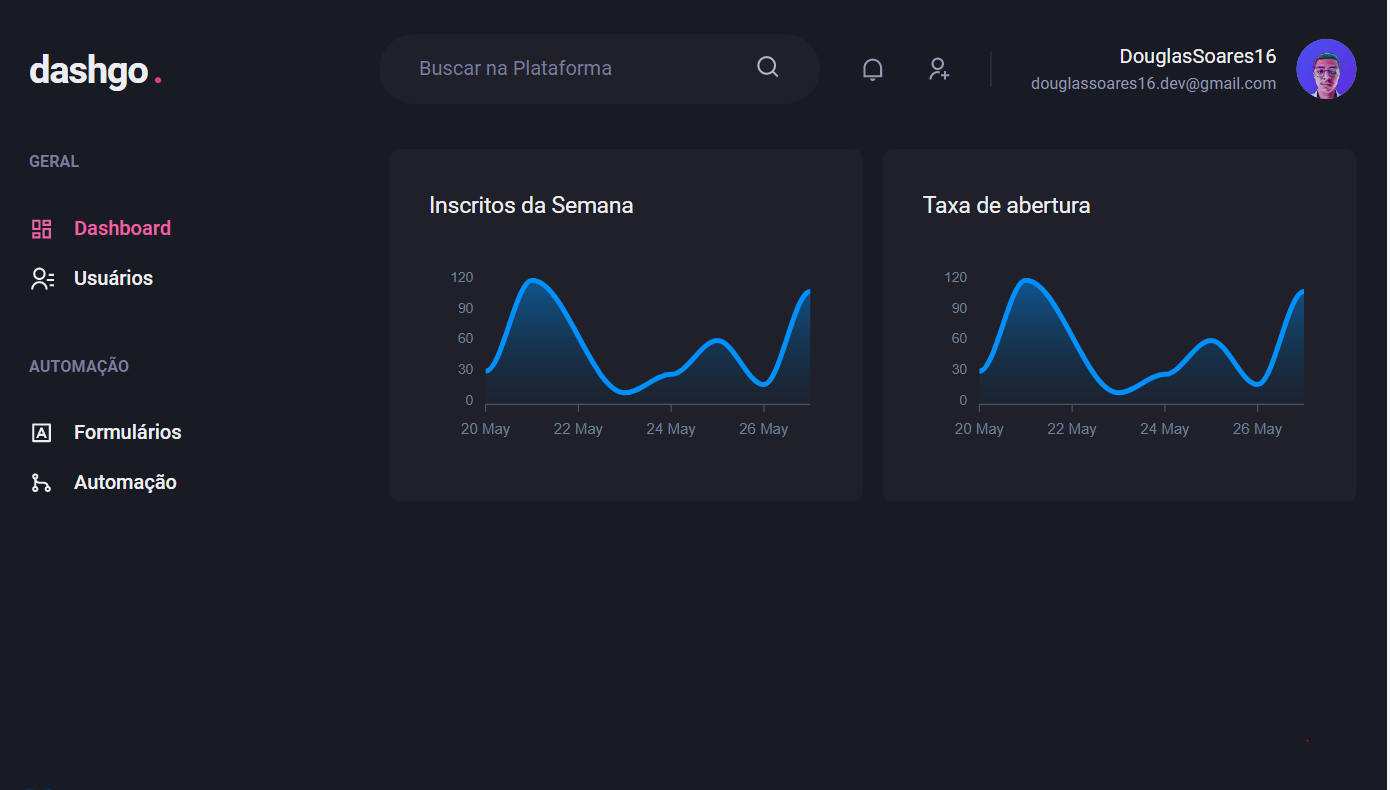Click 22 May label in Inscritos chart
Image resolution: width=1390 pixels, height=790 pixels.
click(578, 429)
